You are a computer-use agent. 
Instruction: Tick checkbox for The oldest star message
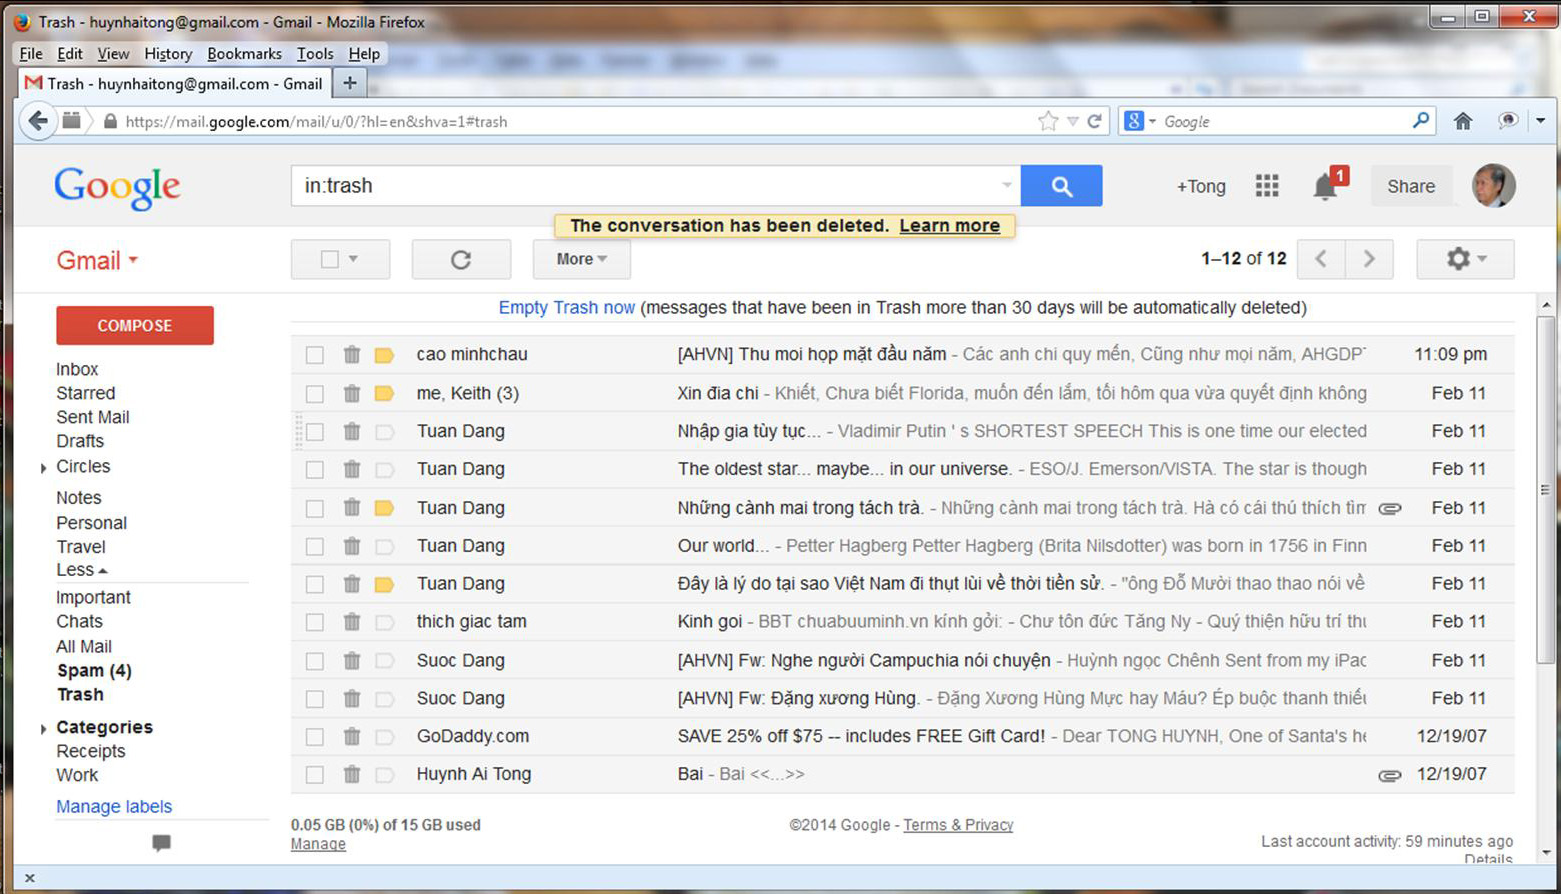(x=315, y=470)
